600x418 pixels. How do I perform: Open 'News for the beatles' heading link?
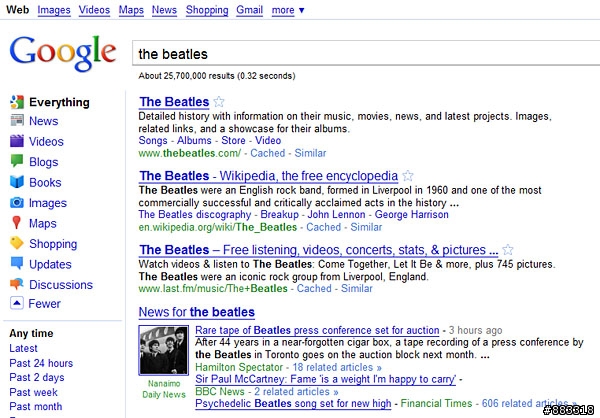click(x=197, y=312)
